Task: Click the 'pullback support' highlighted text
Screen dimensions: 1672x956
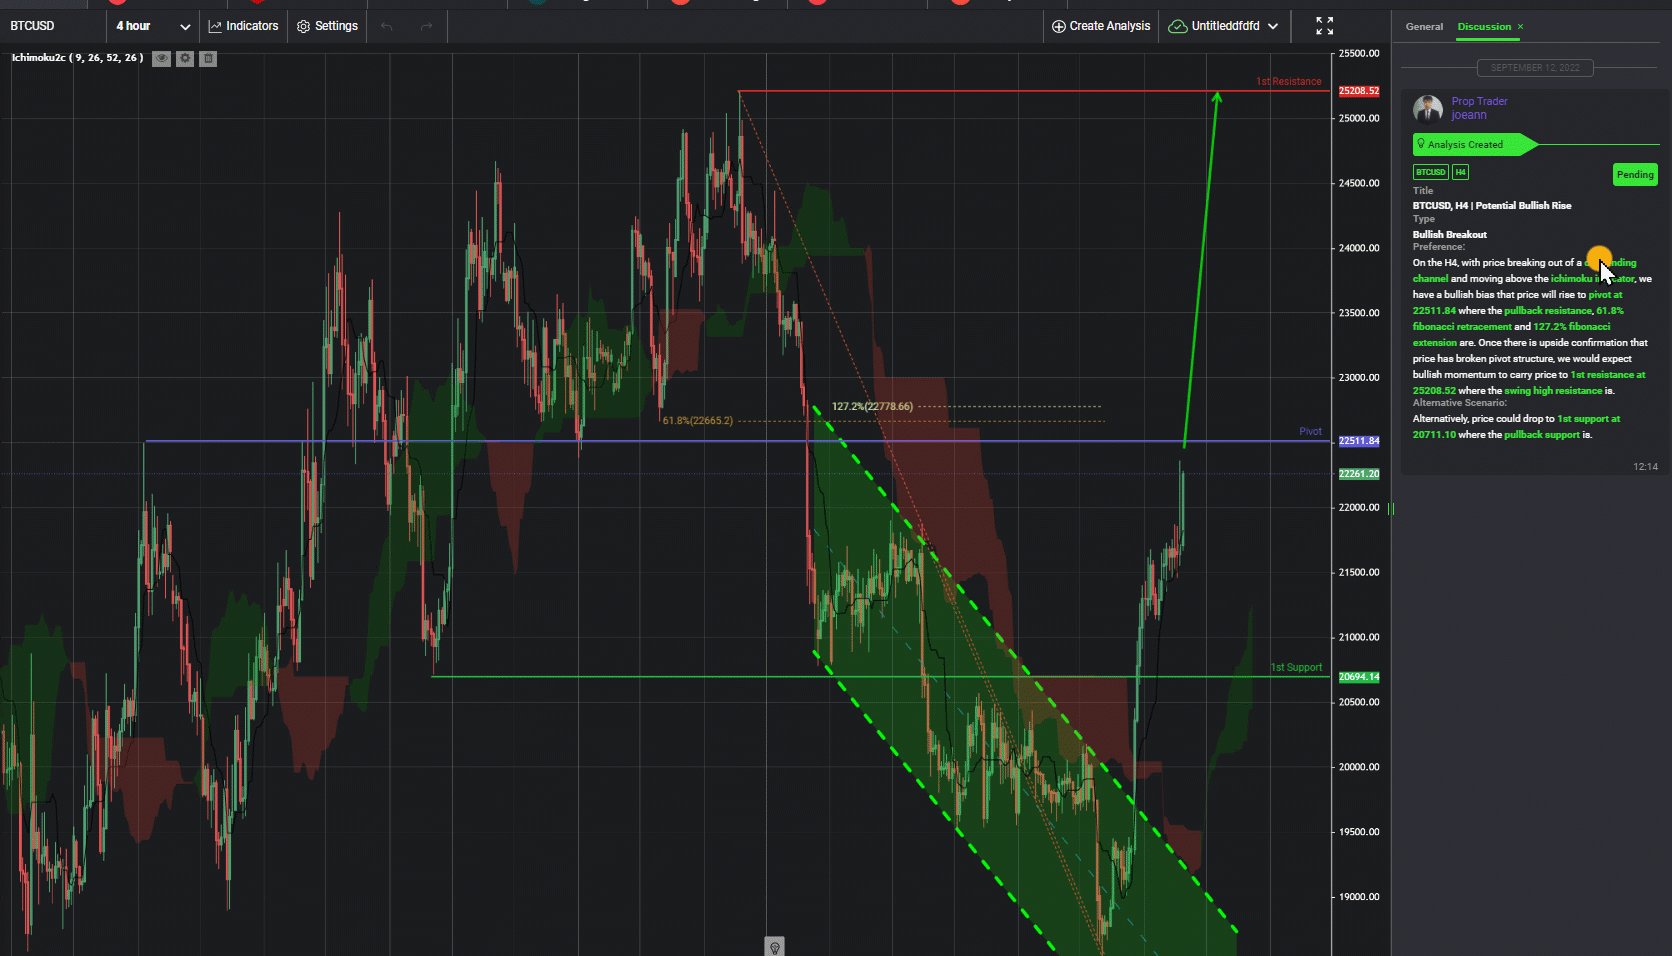Action: [1542, 435]
